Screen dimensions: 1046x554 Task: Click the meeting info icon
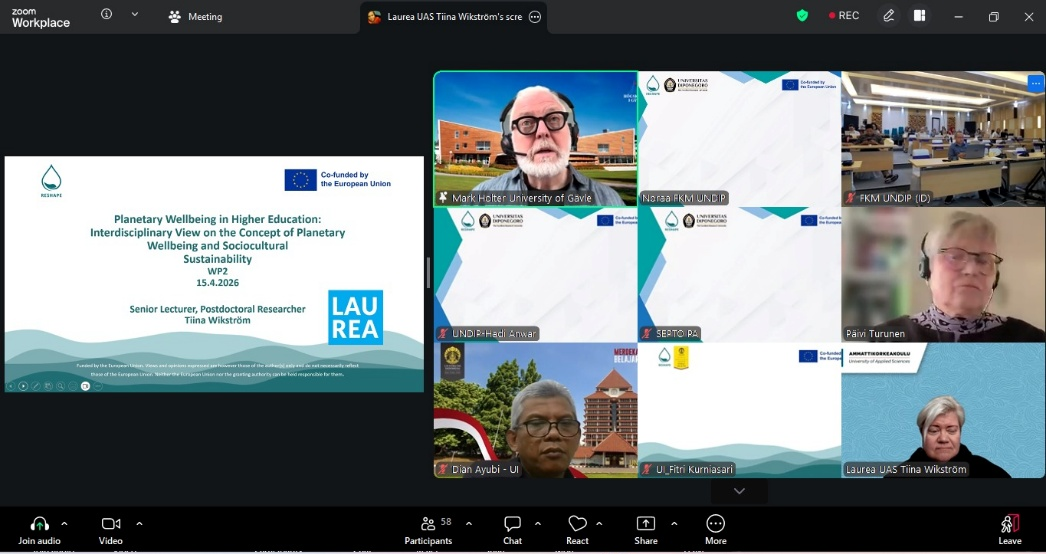107,16
